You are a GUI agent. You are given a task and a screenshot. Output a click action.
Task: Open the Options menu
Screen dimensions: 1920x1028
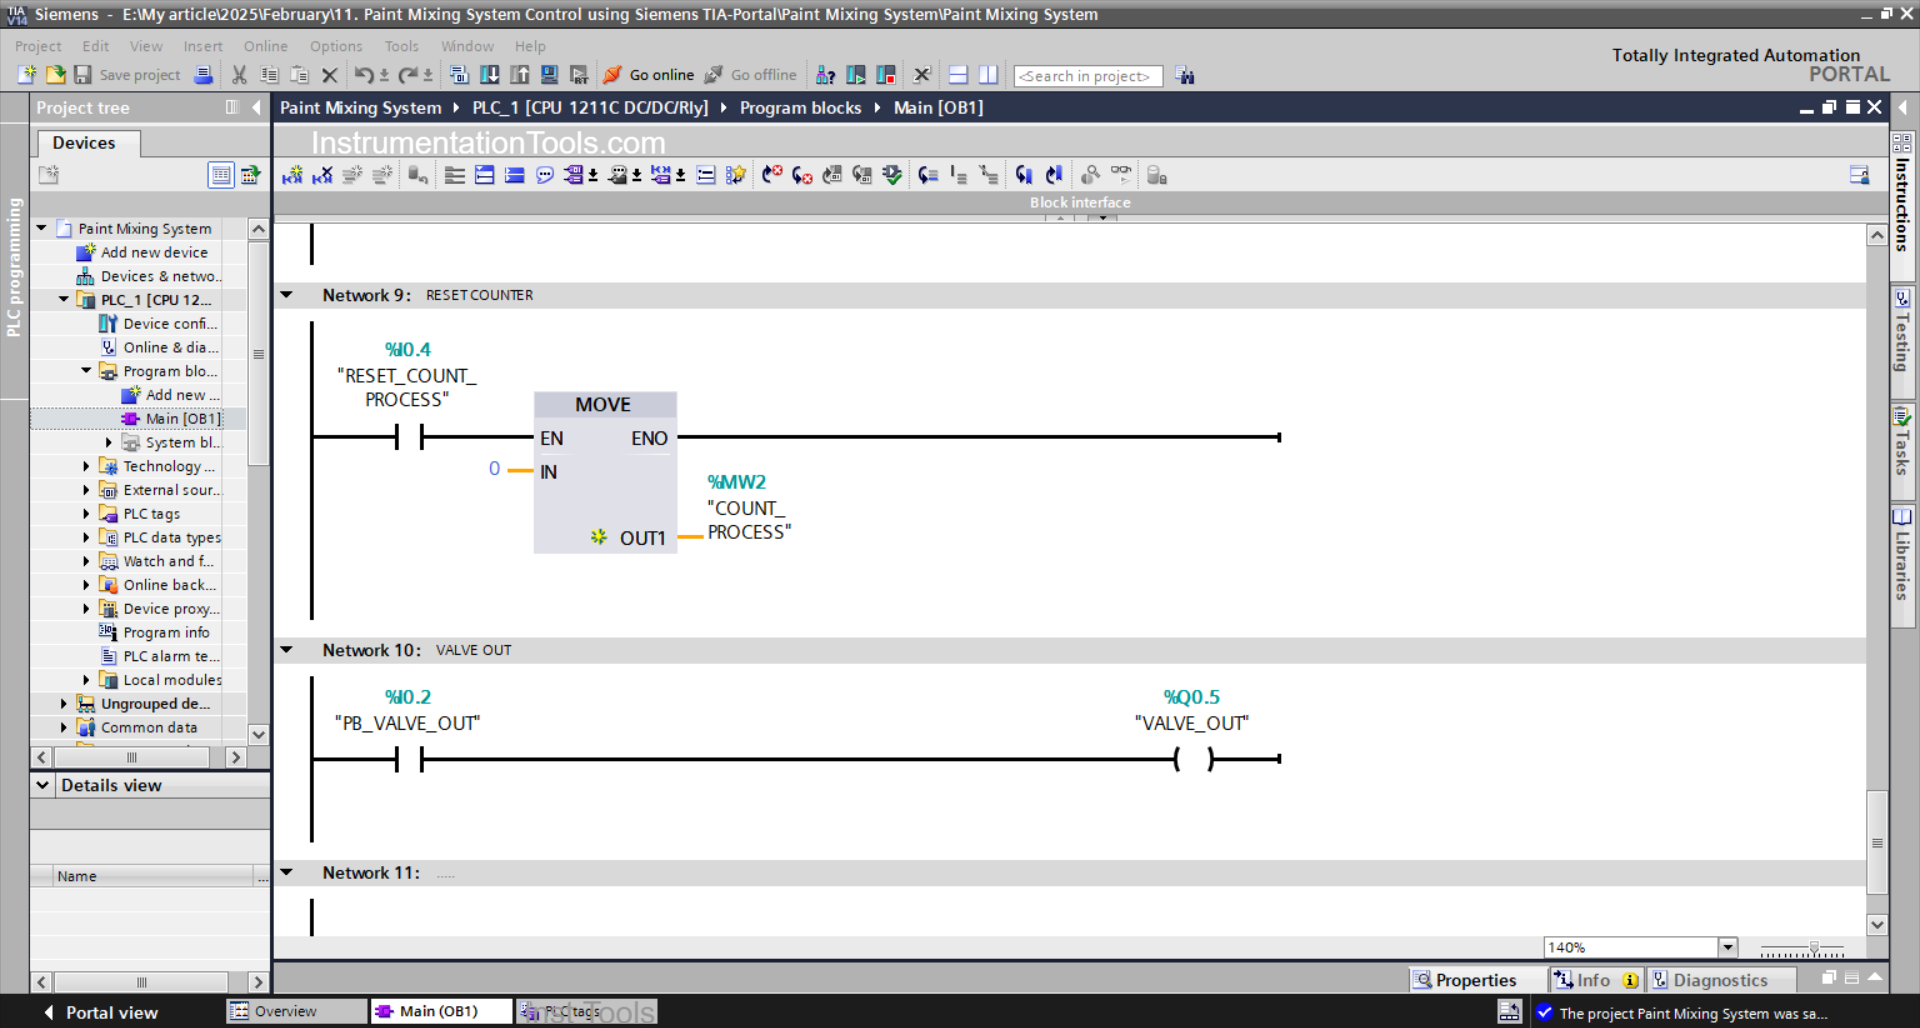coord(335,46)
